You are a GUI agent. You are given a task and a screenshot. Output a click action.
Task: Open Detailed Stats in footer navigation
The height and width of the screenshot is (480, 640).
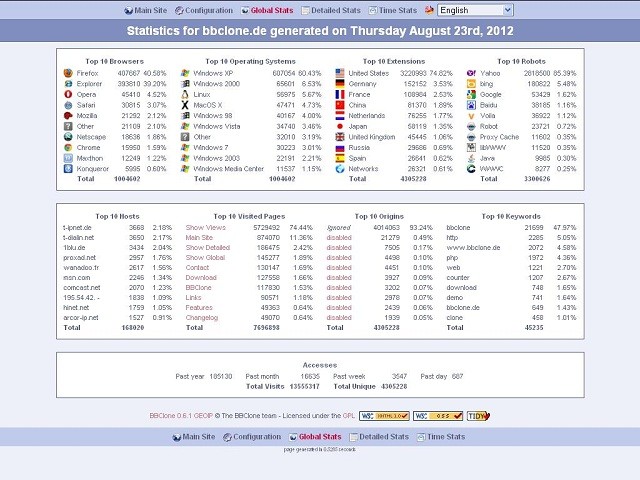[x=379, y=437]
